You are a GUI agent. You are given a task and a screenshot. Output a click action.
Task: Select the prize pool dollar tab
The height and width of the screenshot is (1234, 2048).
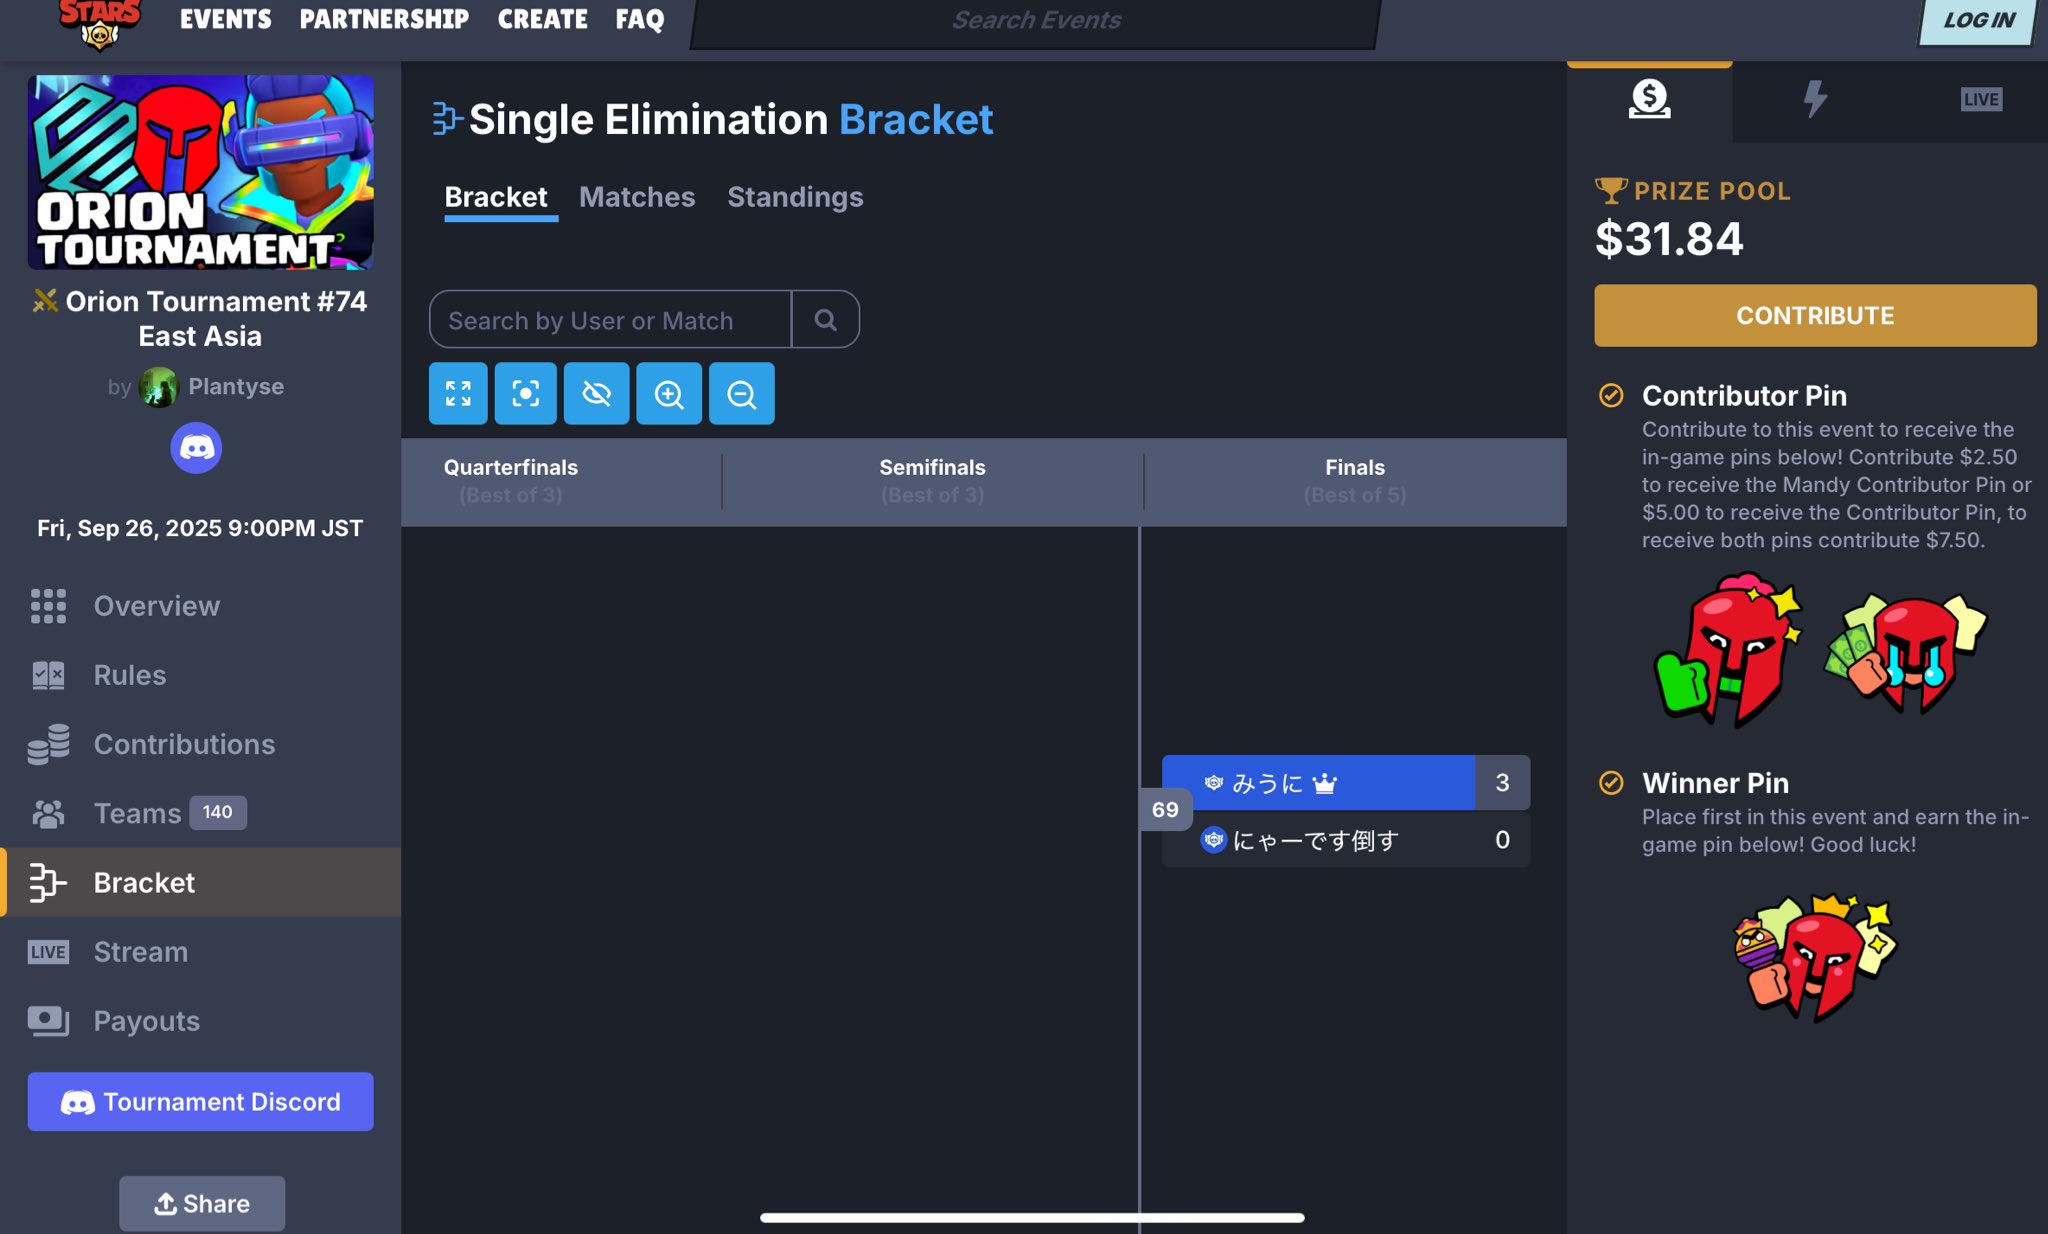click(x=1649, y=99)
